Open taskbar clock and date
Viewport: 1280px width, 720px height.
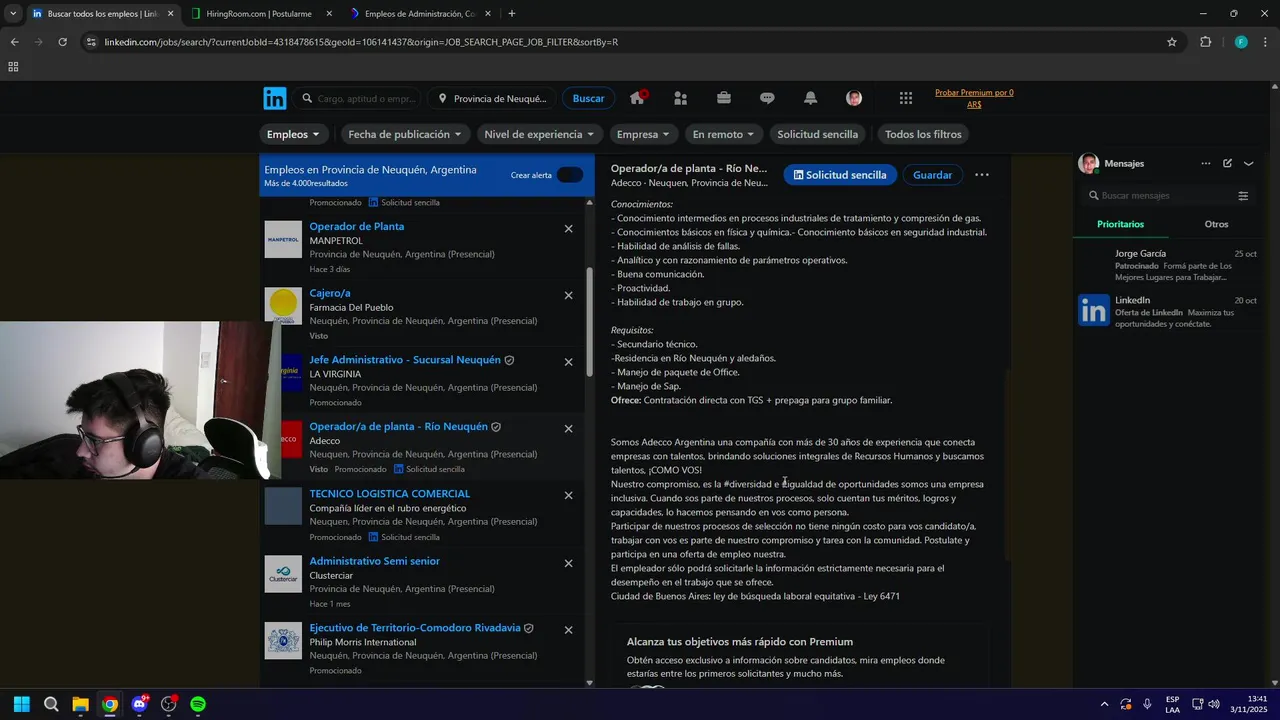(x=1249, y=704)
